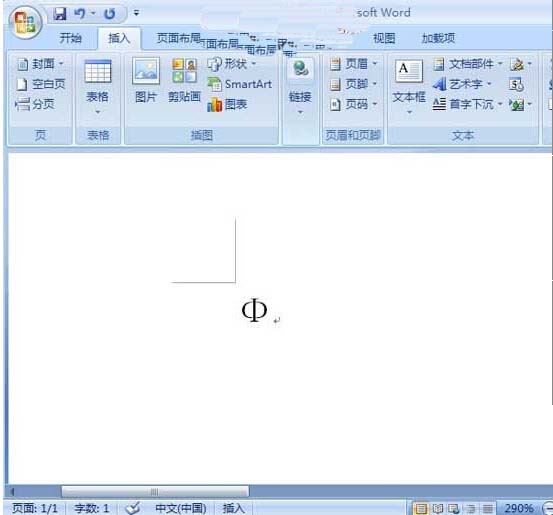This screenshot has height=515, width=553.
Task: Switch to the 加载项 tab
Action: (x=438, y=38)
